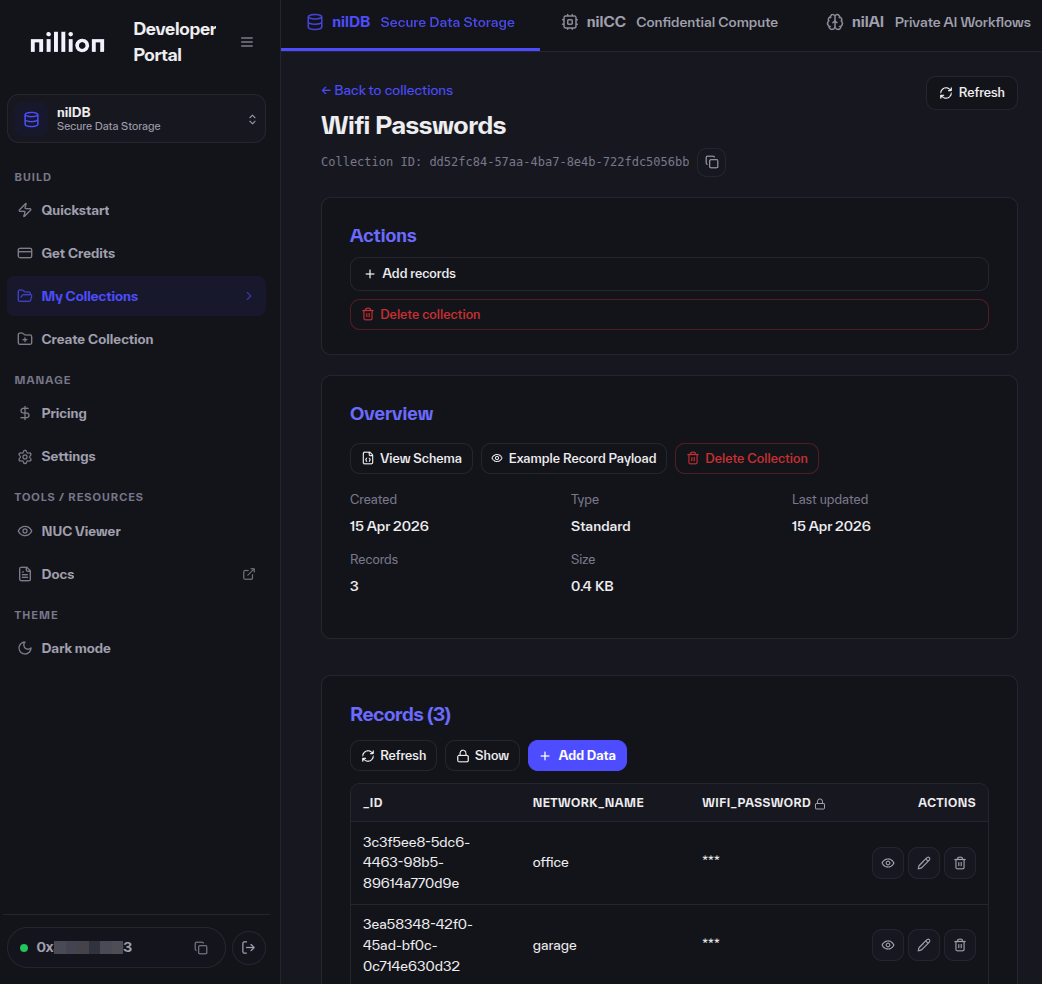This screenshot has height=984, width=1042.
Task: Reveal office record with the eye icon
Action: 887,862
